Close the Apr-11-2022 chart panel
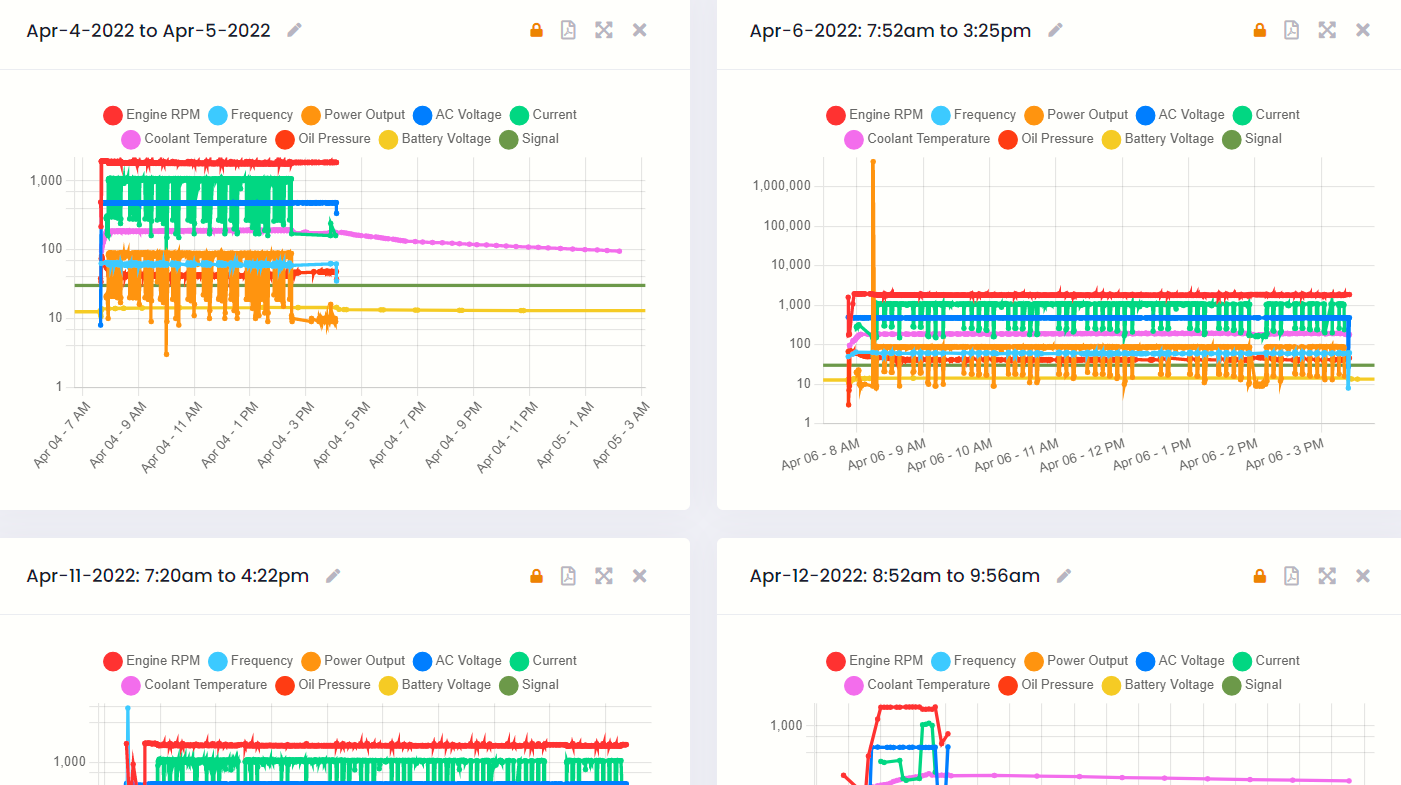 pos(640,576)
